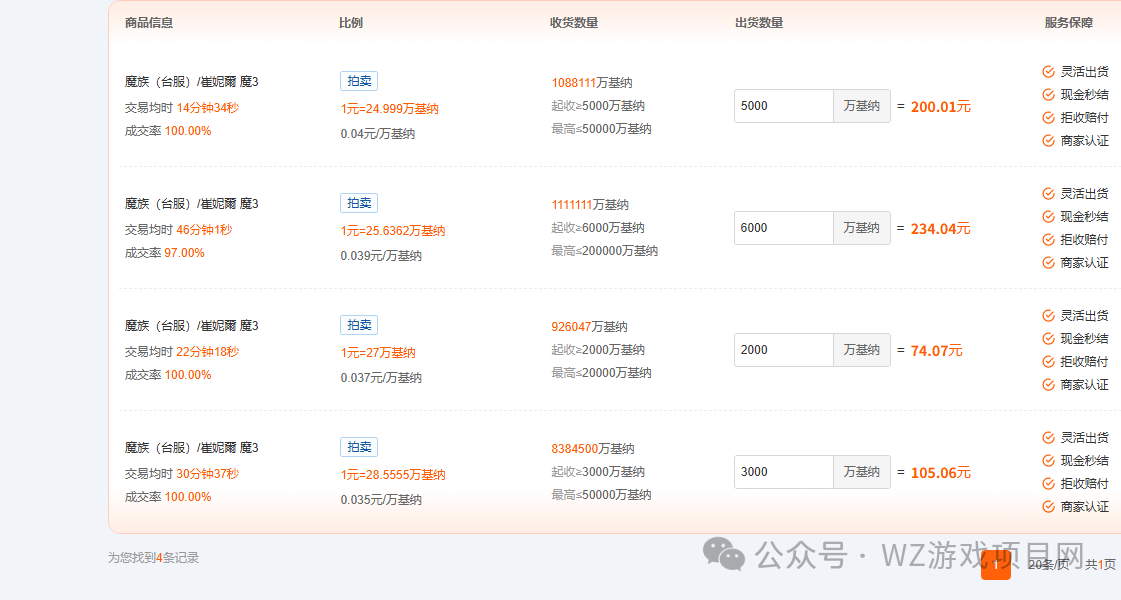Click the 商家认证 icon on the fourth listing
Screen dimensions: 1121x600
1048,507
